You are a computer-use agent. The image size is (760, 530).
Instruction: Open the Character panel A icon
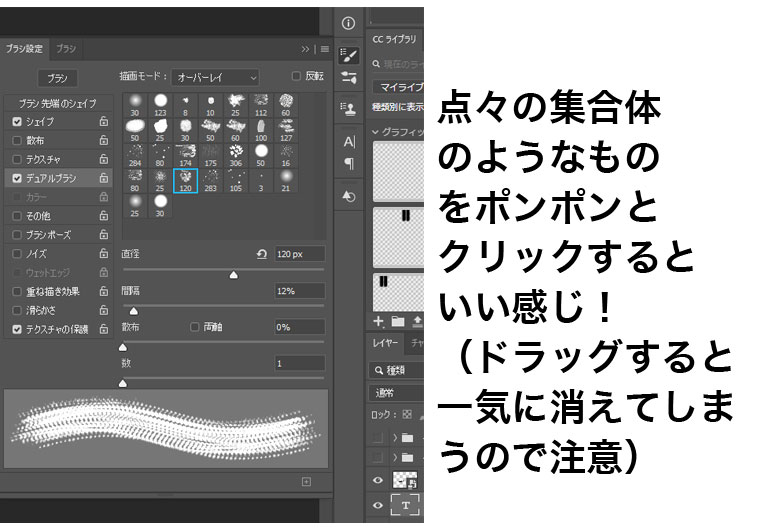pos(349,142)
